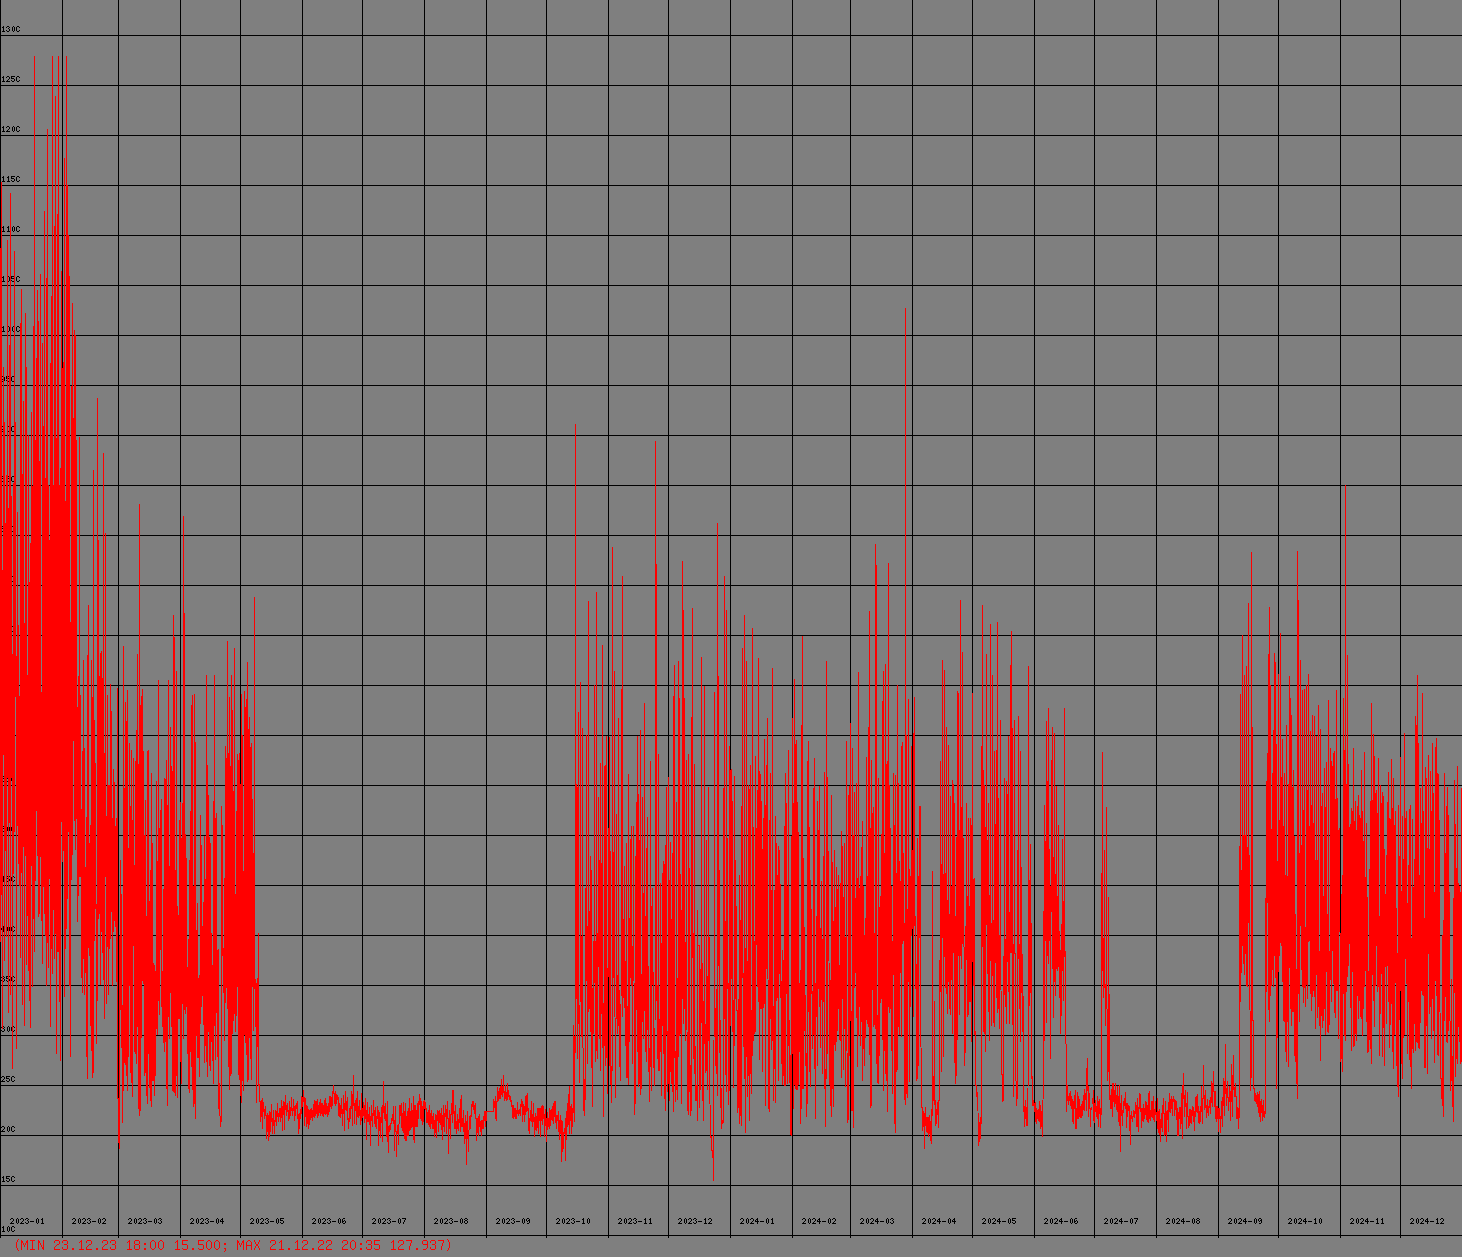Screen dimensions: 1462x1257
Task: Select the 2023-05 label on the time axis
Action: [267, 1221]
